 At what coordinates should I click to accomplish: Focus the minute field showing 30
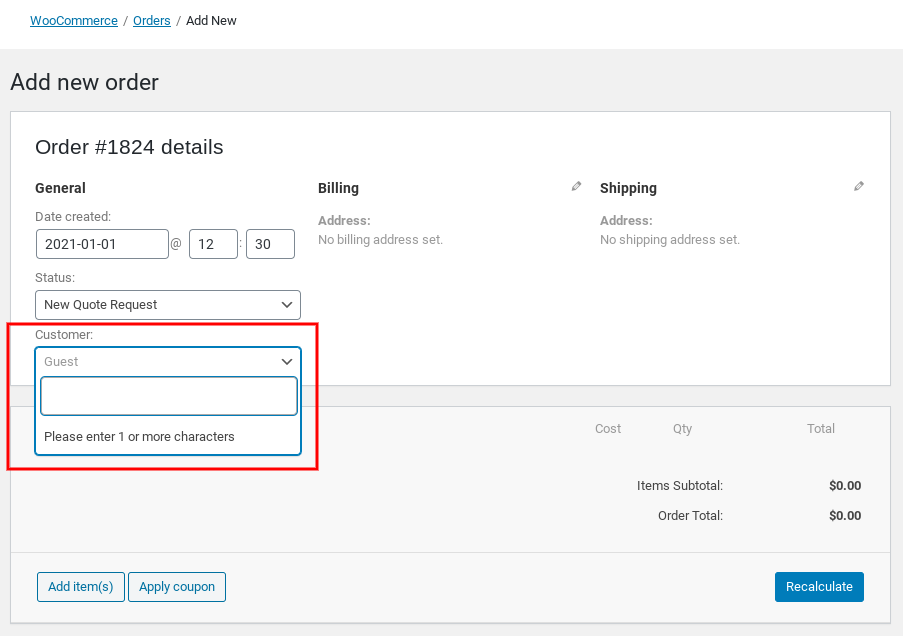[x=270, y=244]
